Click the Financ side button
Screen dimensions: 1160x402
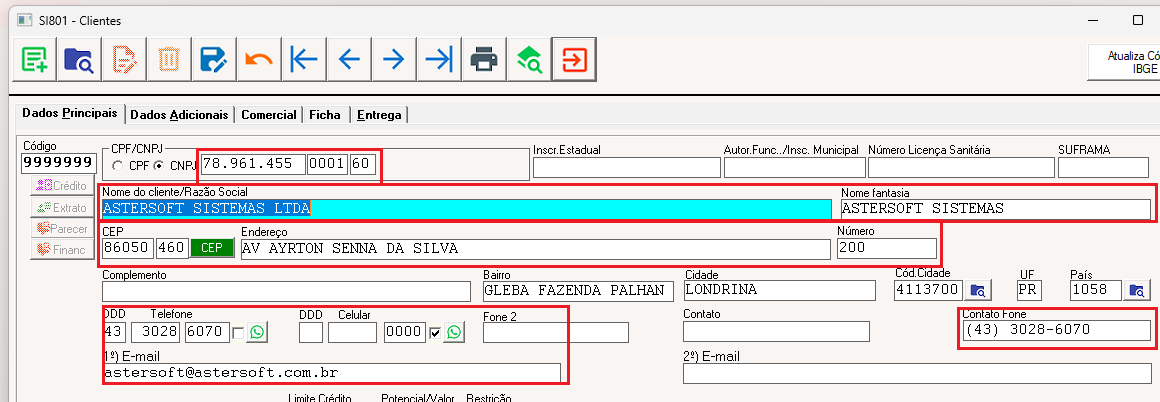62,250
